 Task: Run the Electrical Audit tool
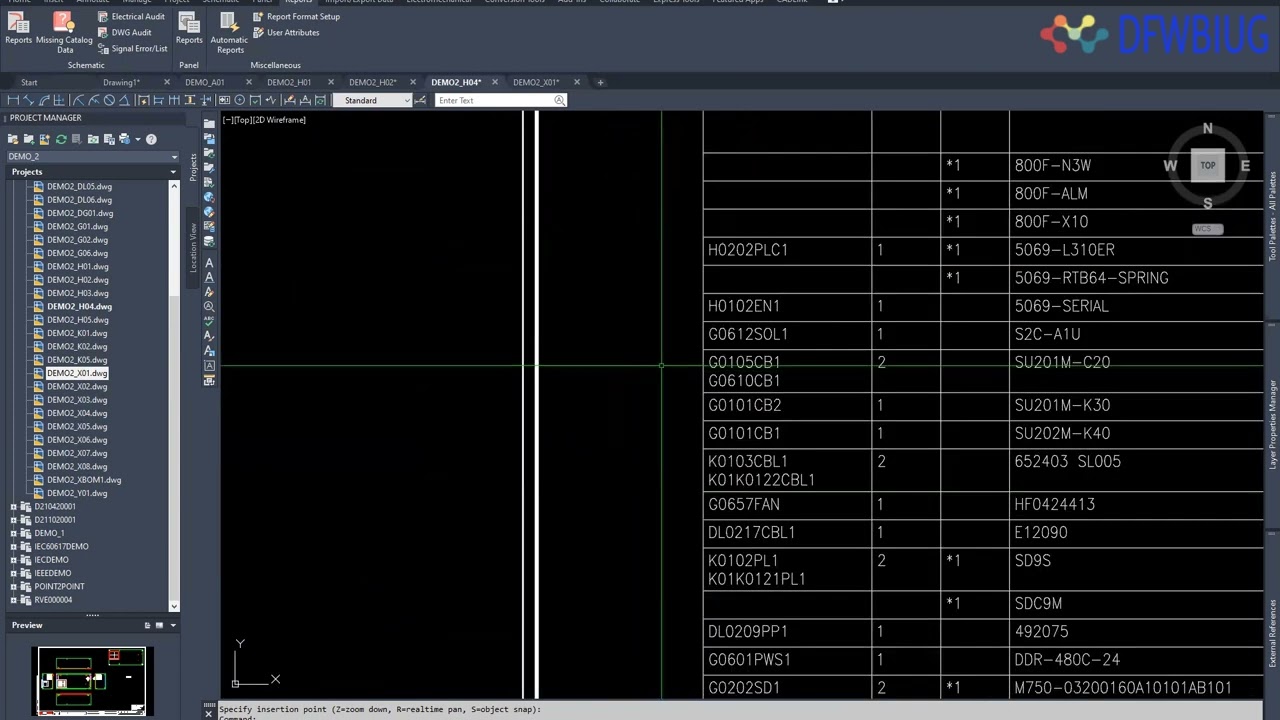pos(131,17)
